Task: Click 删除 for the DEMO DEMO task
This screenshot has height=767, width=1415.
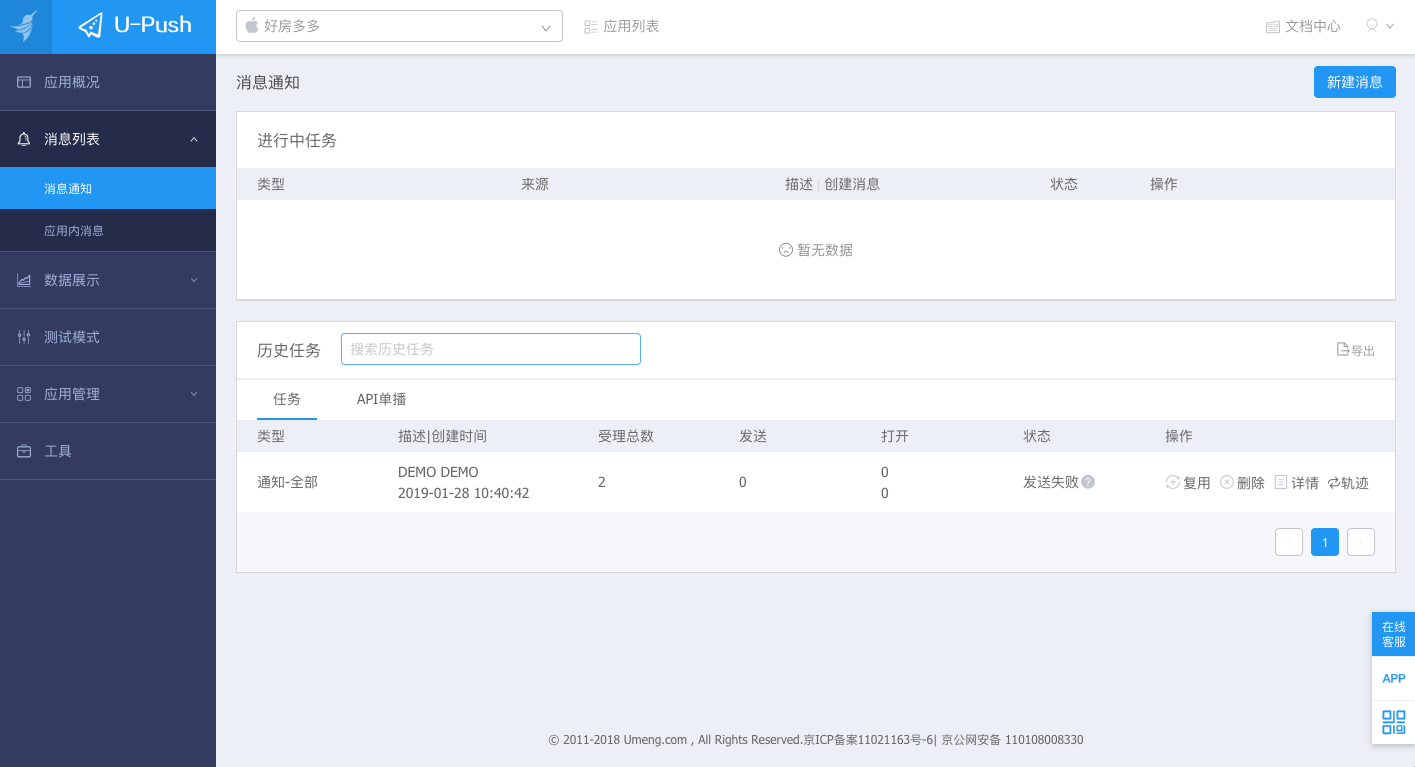Action: [x=1243, y=482]
